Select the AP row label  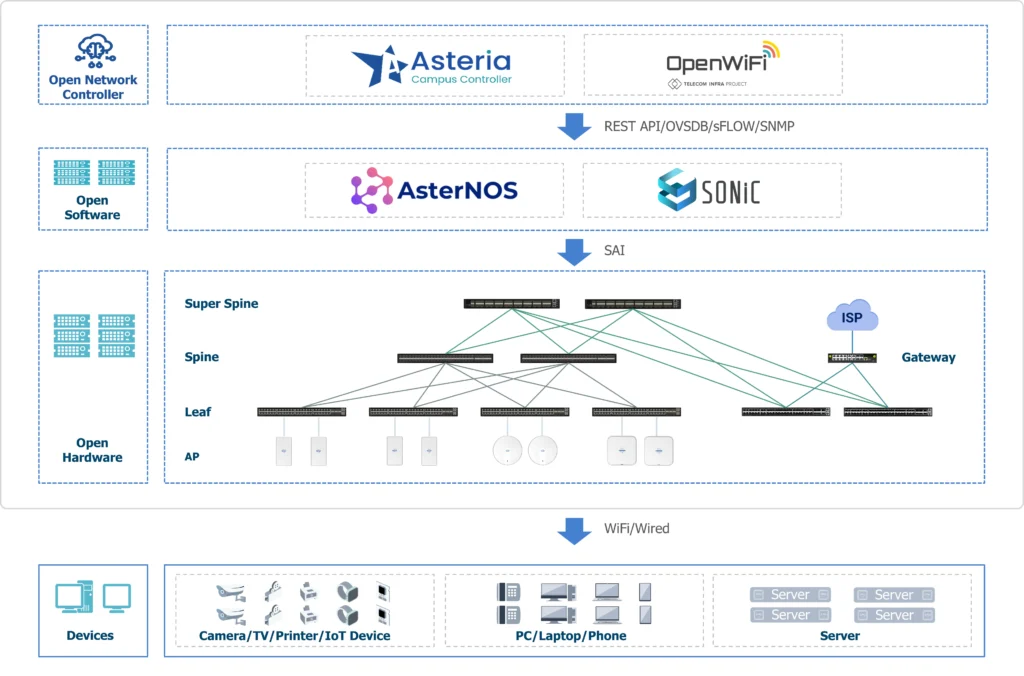point(192,457)
